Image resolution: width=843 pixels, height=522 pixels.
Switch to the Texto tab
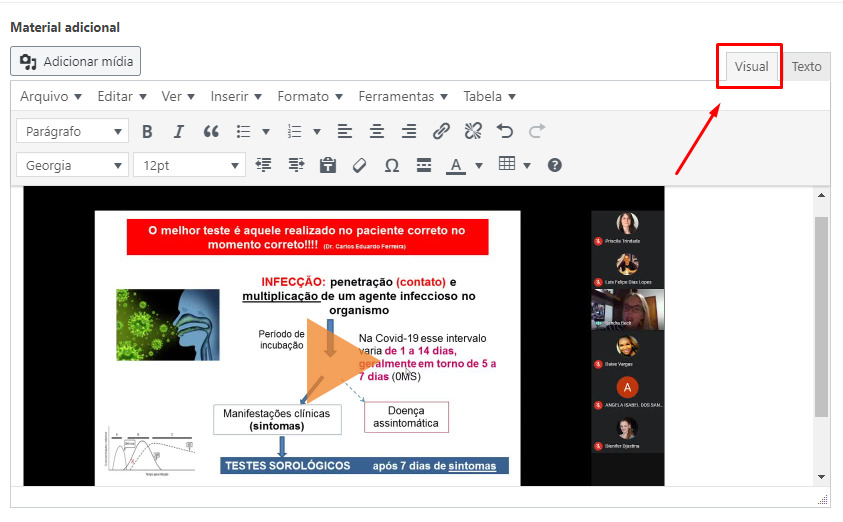(806, 67)
